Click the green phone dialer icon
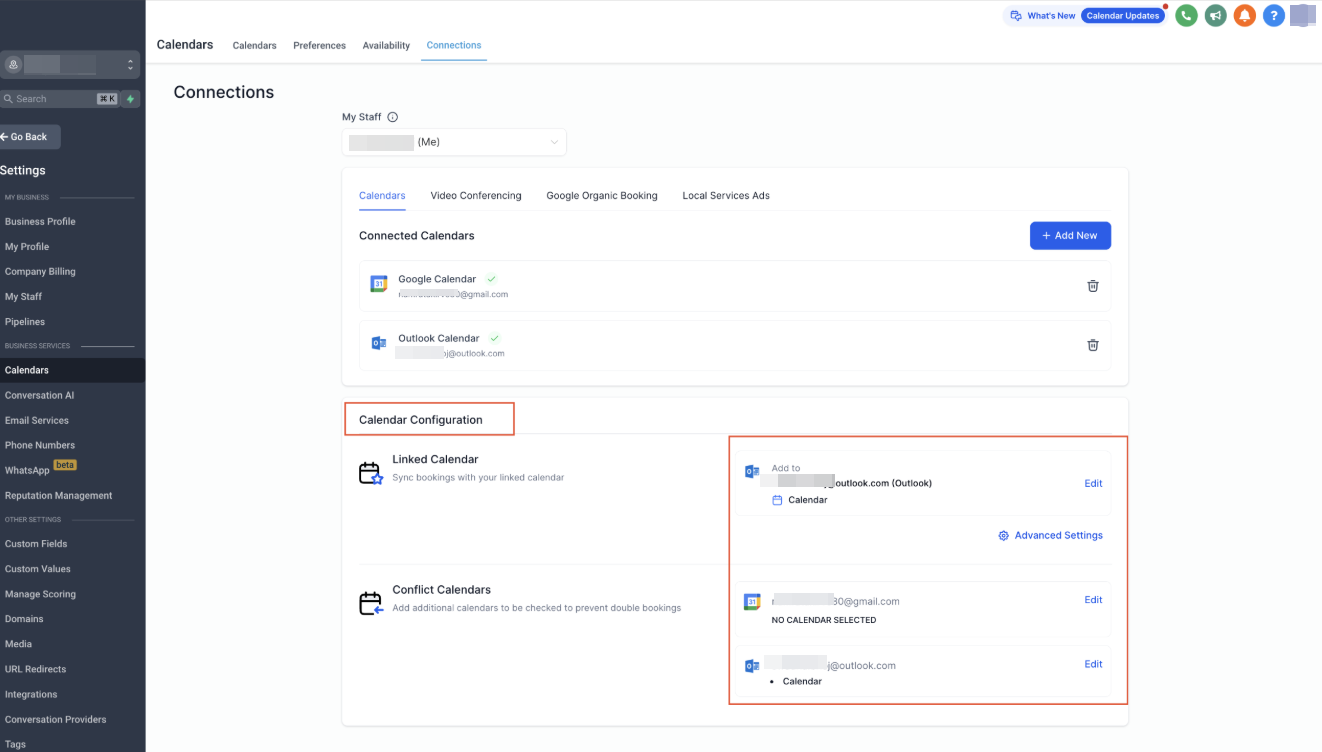The height and width of the screenshot is (752, 1322). [1186, 15]
